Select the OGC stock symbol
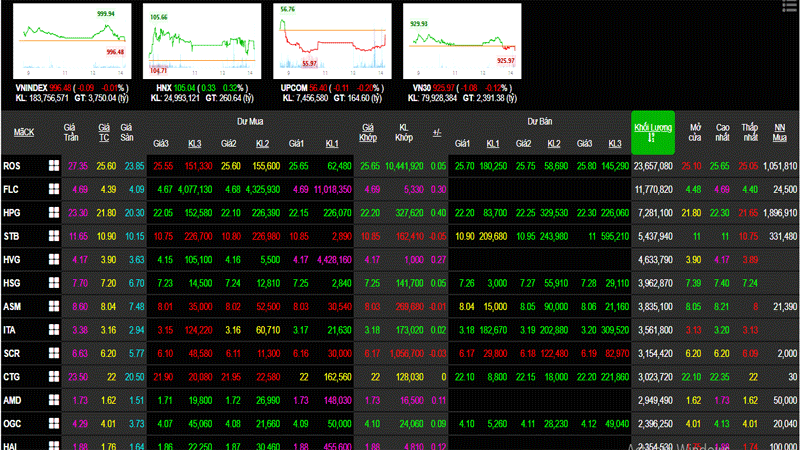 (x=12, y=424)
